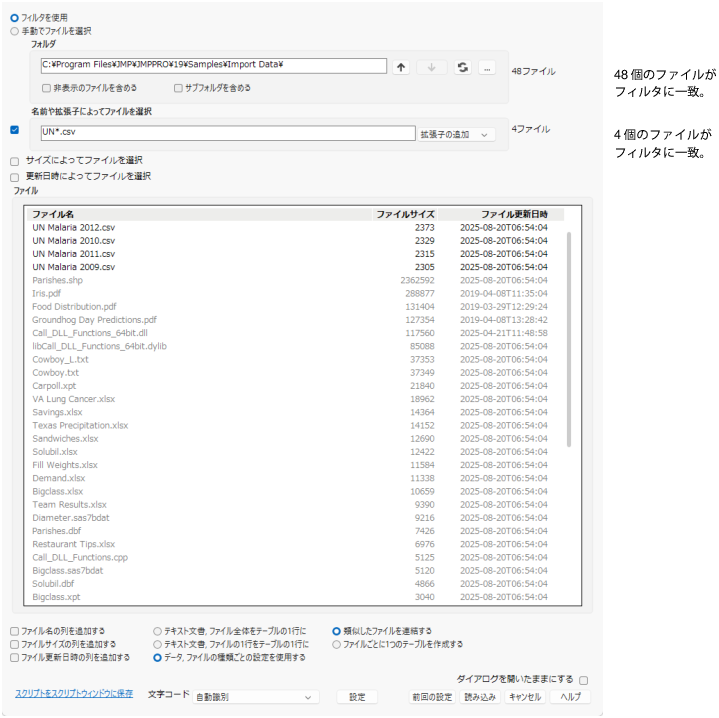Click the folder path input field
This screenshot has width=719, height=718.
tap(214, 66)
